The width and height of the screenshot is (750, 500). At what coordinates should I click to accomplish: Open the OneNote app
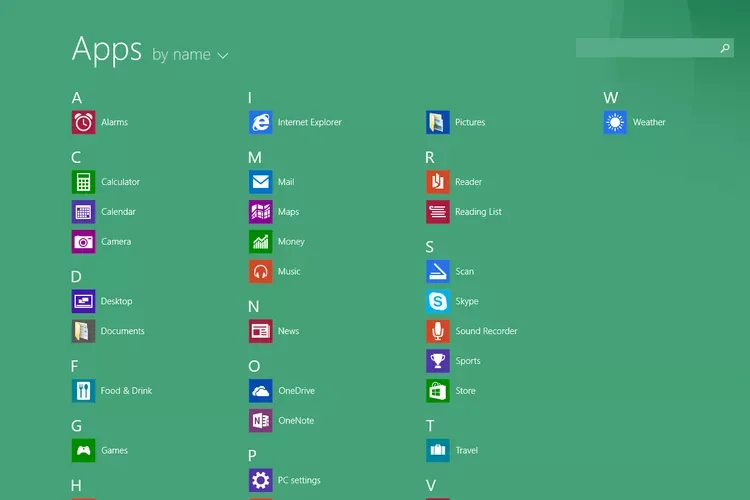pos(261,421)
